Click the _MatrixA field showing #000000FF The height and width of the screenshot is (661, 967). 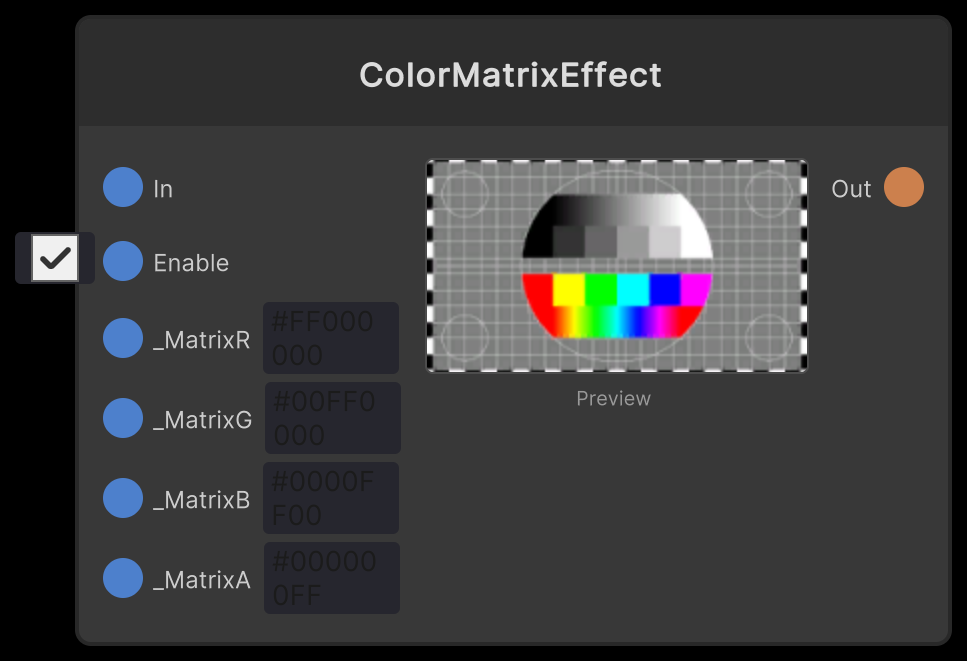point(331,578)
